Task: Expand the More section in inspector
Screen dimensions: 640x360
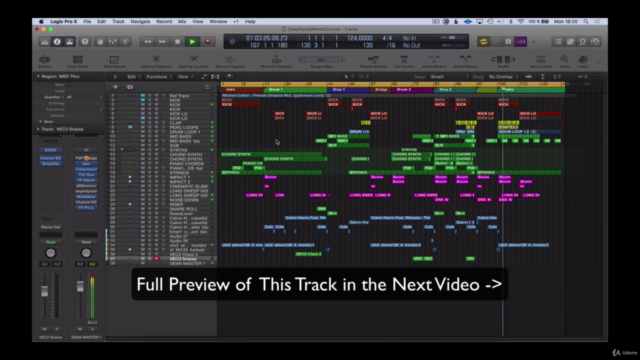Action: point(40,122)
